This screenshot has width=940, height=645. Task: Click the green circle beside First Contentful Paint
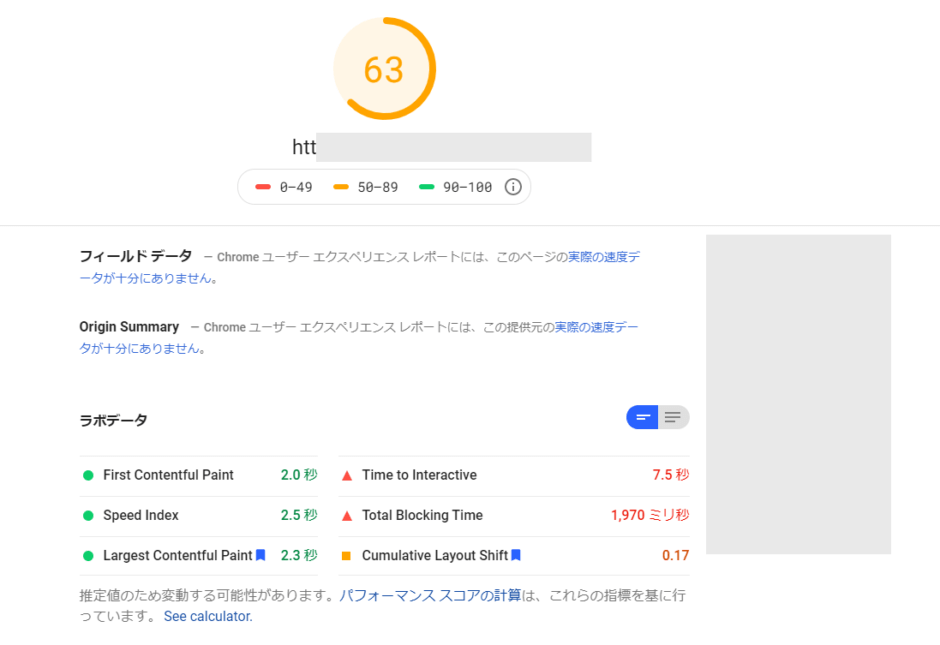[88, 475]
